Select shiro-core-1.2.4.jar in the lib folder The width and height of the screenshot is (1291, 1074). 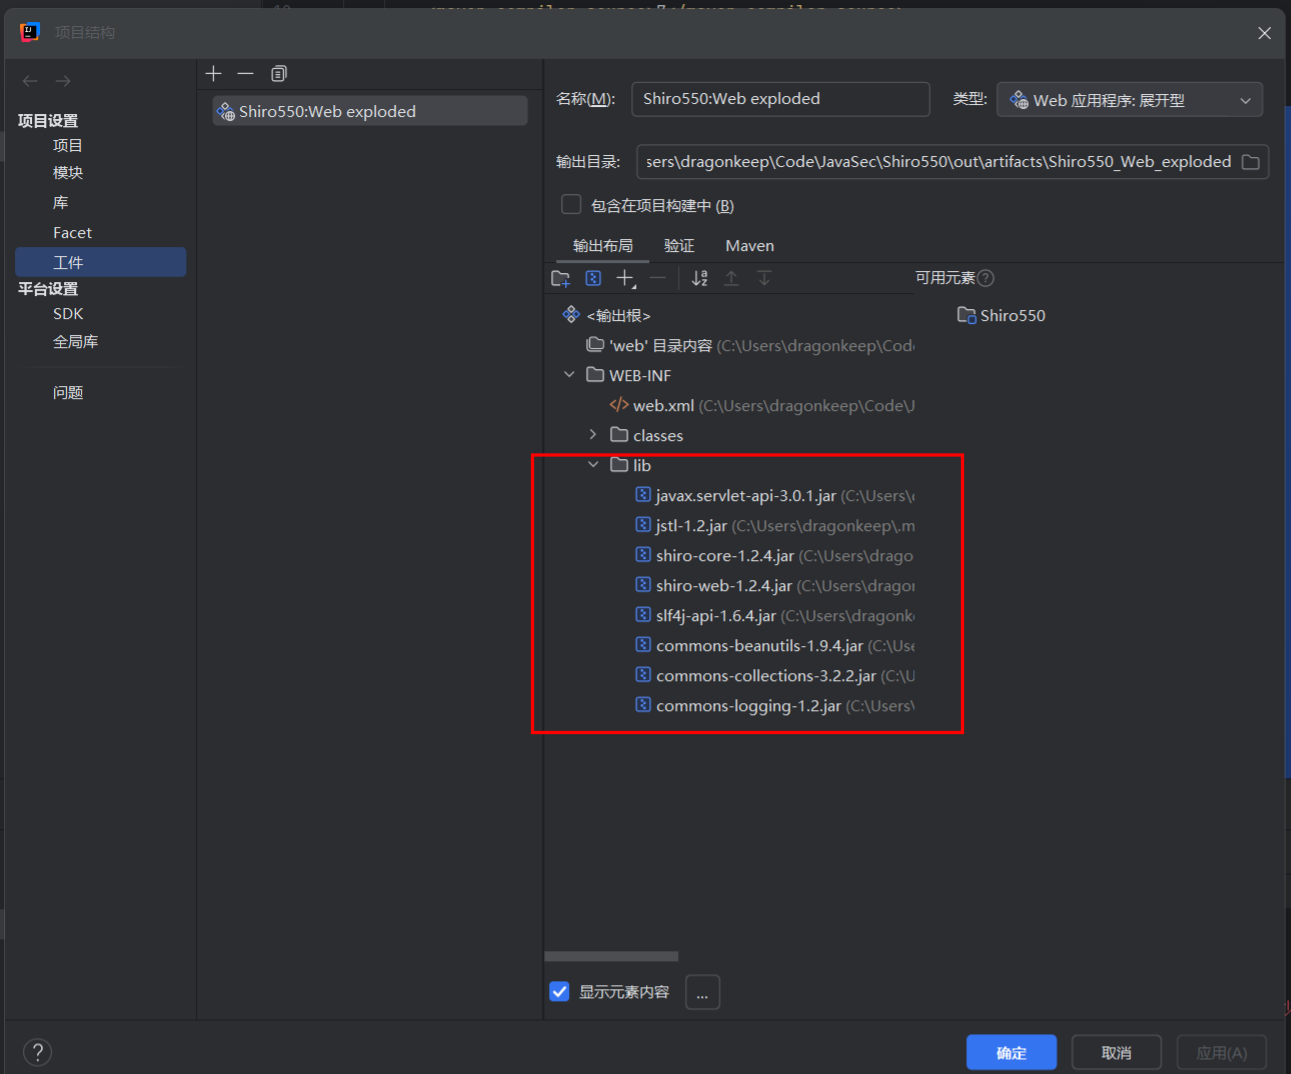pos(724,556)
